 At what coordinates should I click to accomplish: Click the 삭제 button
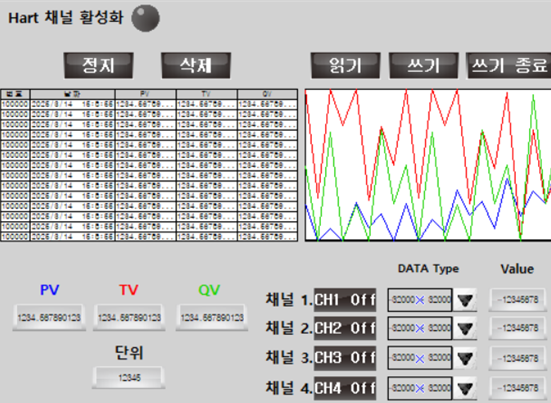point(196,66)
